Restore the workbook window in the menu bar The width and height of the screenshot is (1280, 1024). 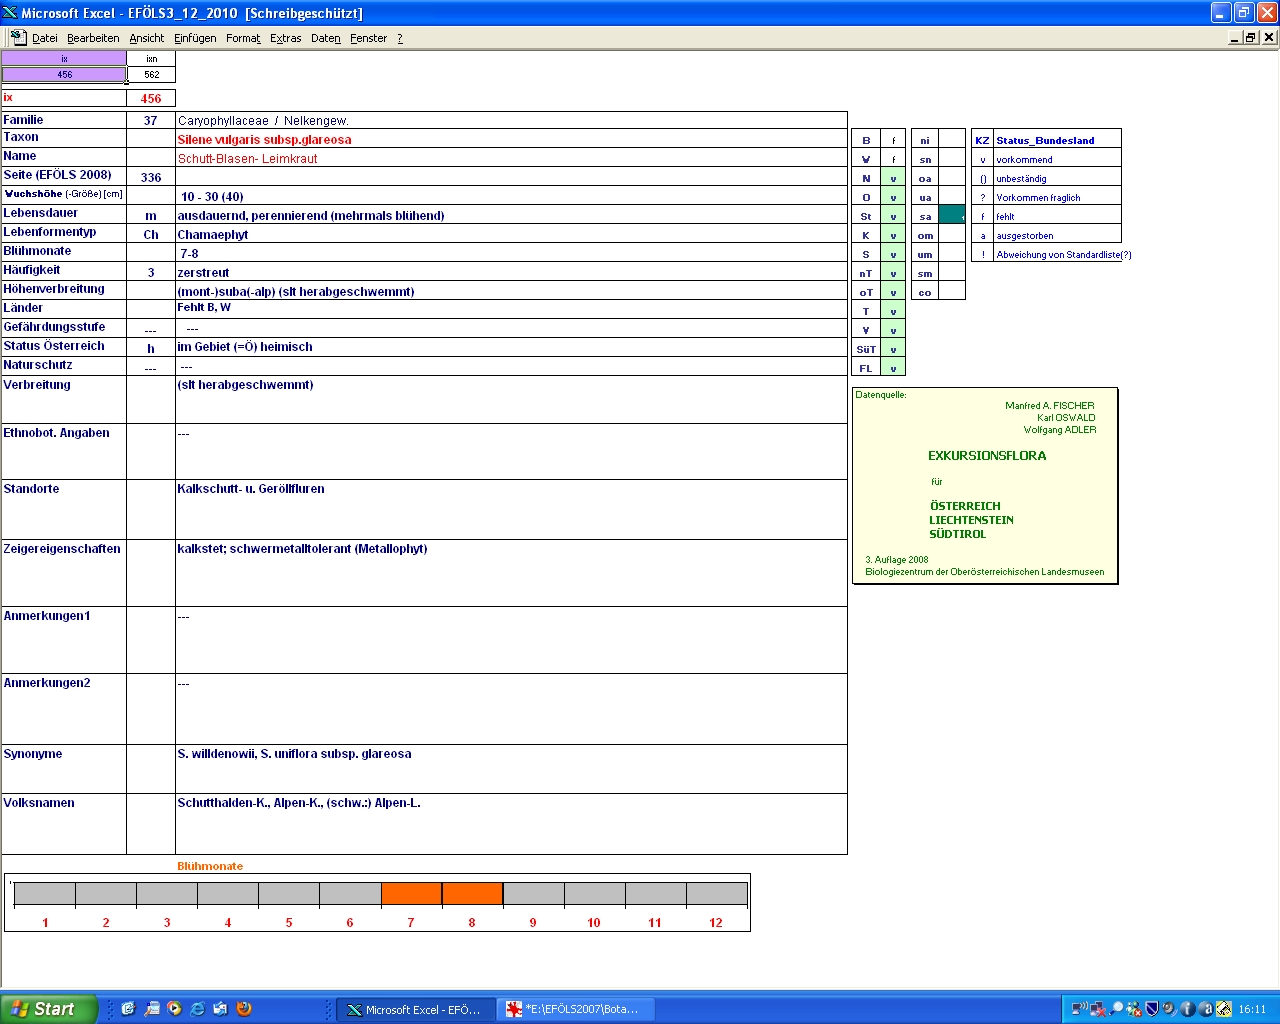click(x=1251, y=37)
